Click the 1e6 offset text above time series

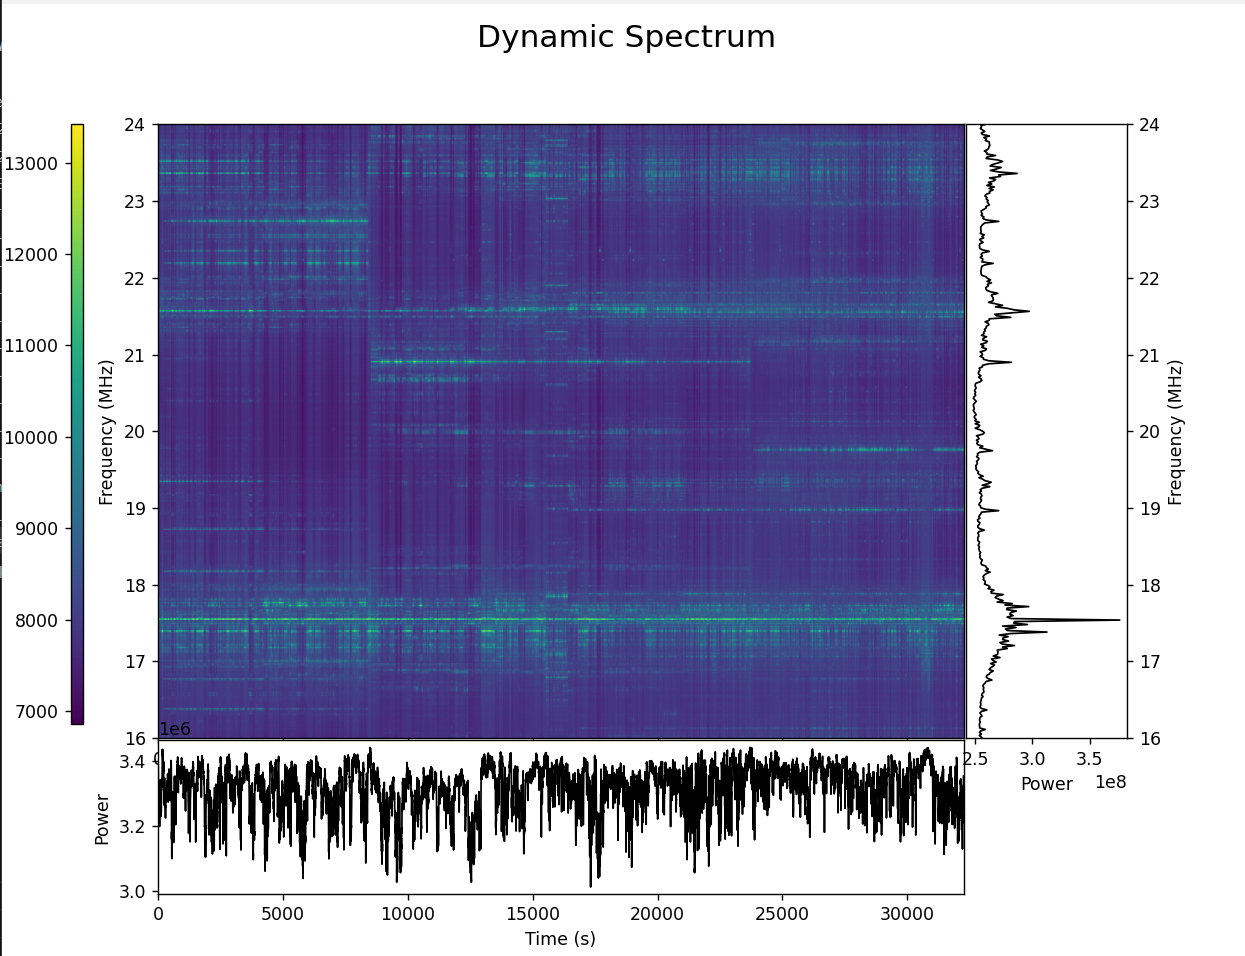point(175,729)
